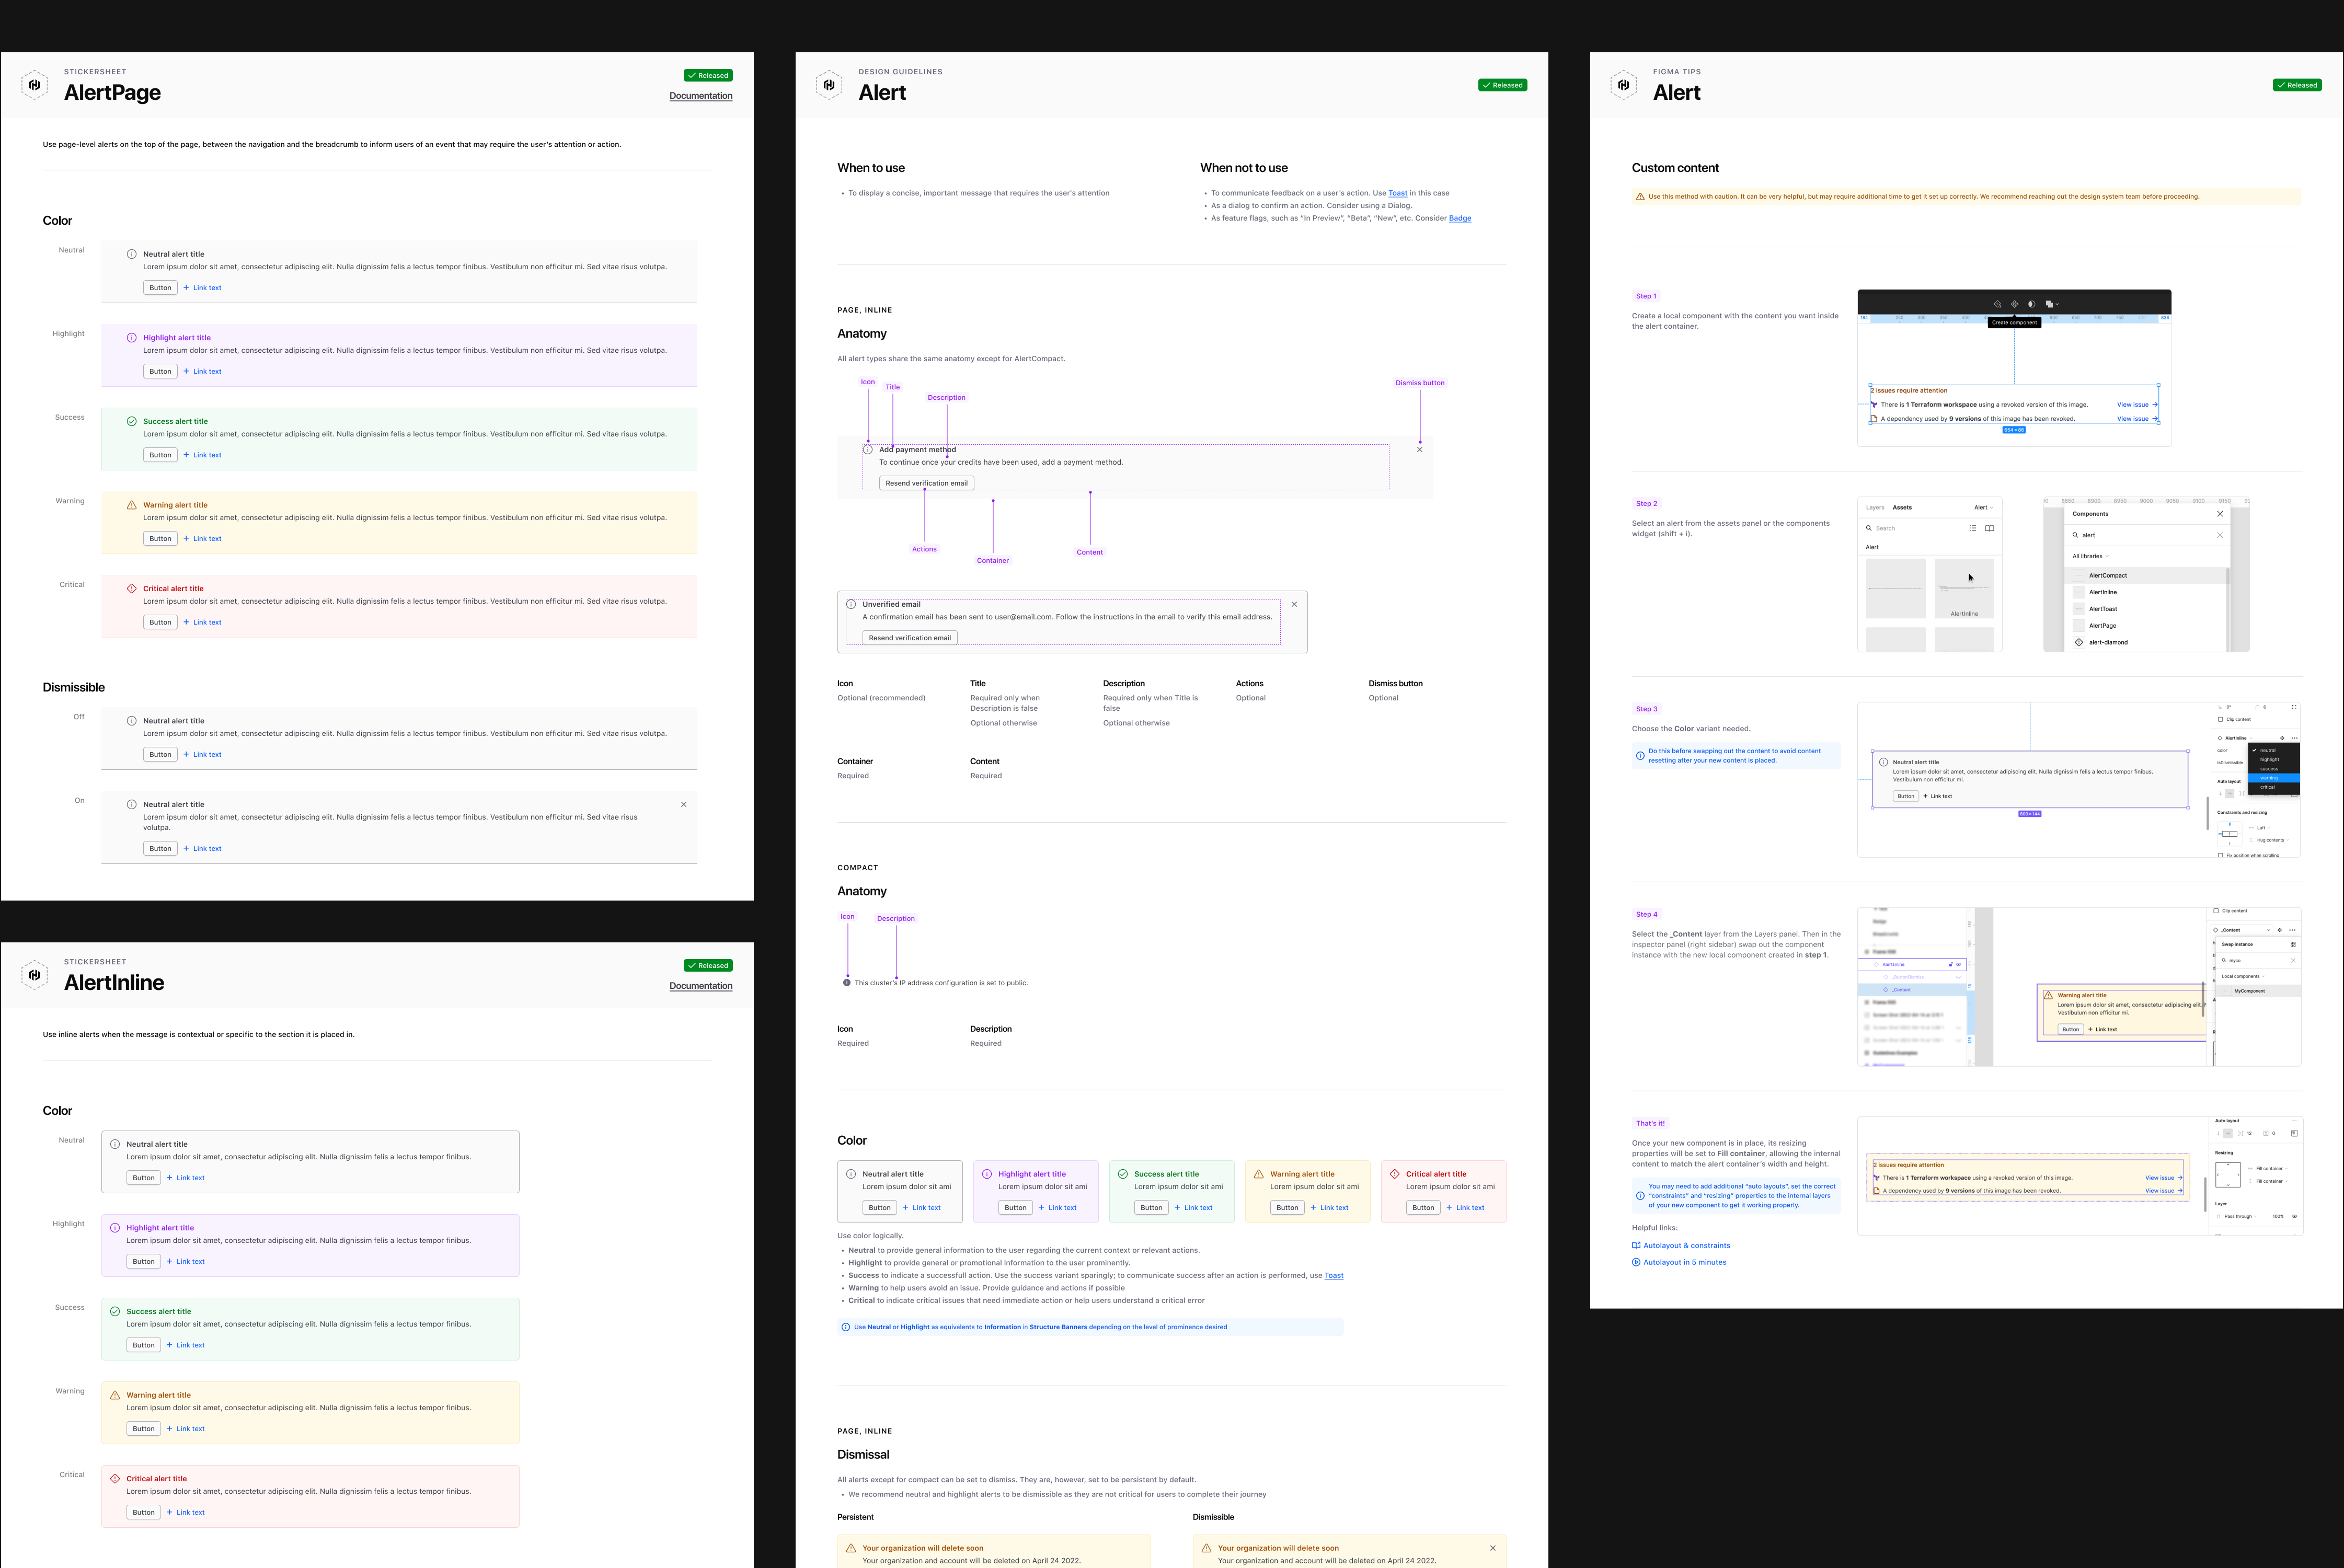Click the COMPACT anatomy section header
2344x1568 pixels.
pos(858,866)
